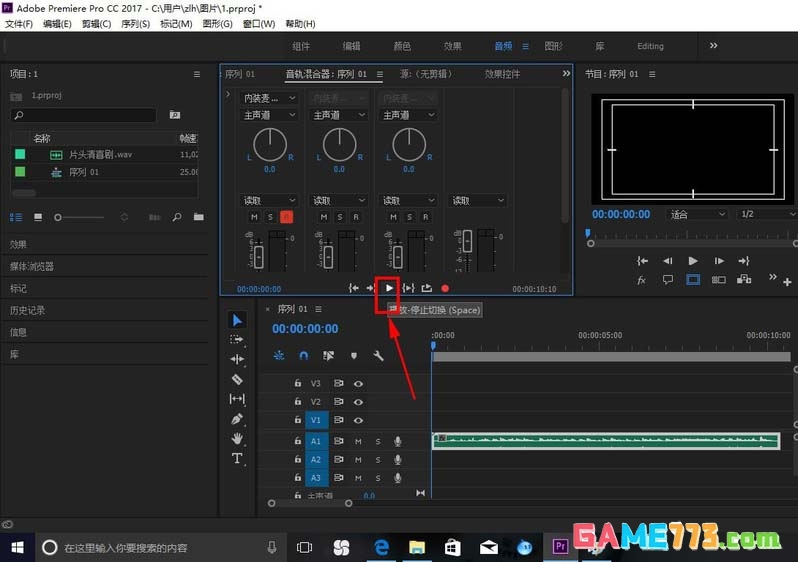Select the Pen tool

pyautogui.click(x=237, y=419)
